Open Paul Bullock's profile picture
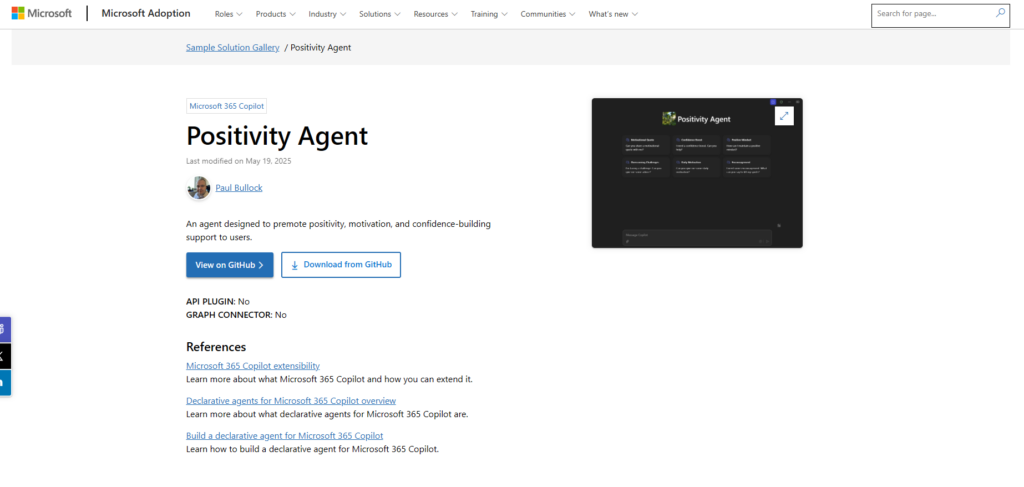The height and width of the screenshot is (487, 1024). tap(198, 188)
